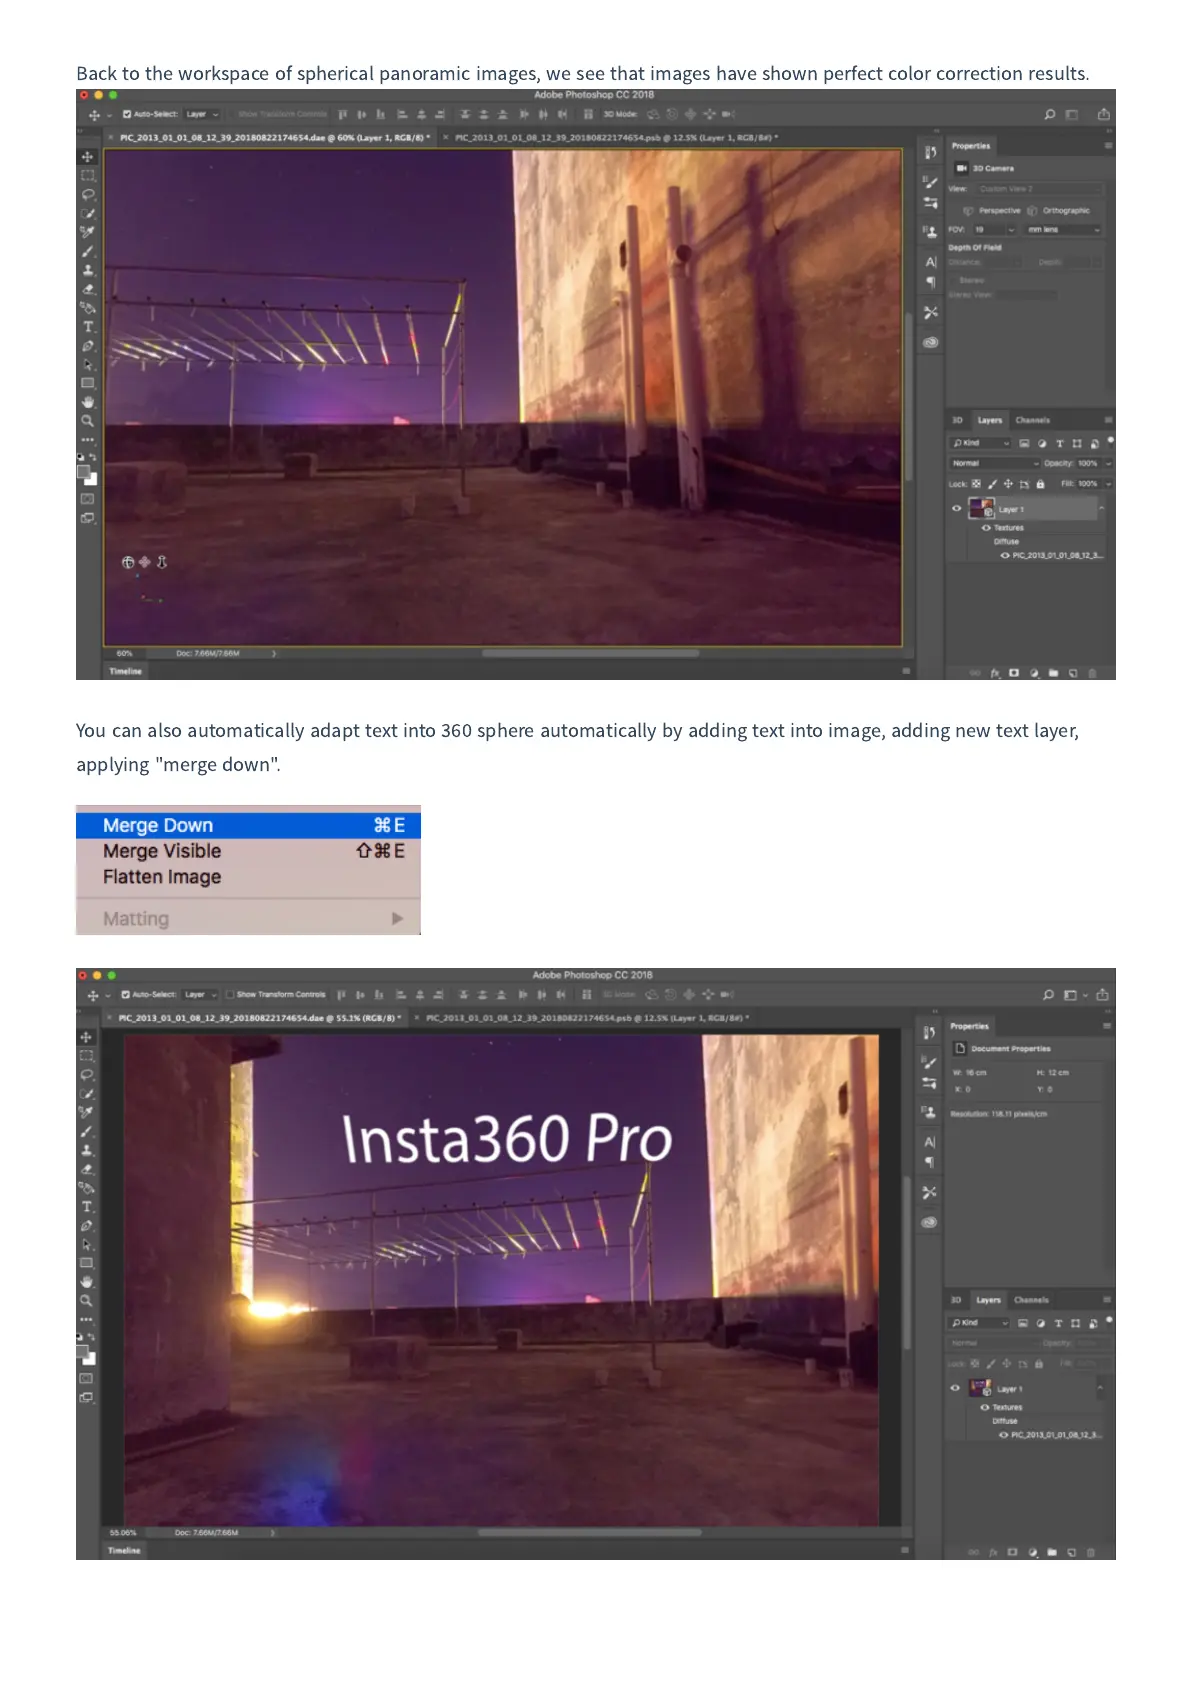Open the Matting submenu
Screen dimensions: 1190x1682
[x=248, y=918]
